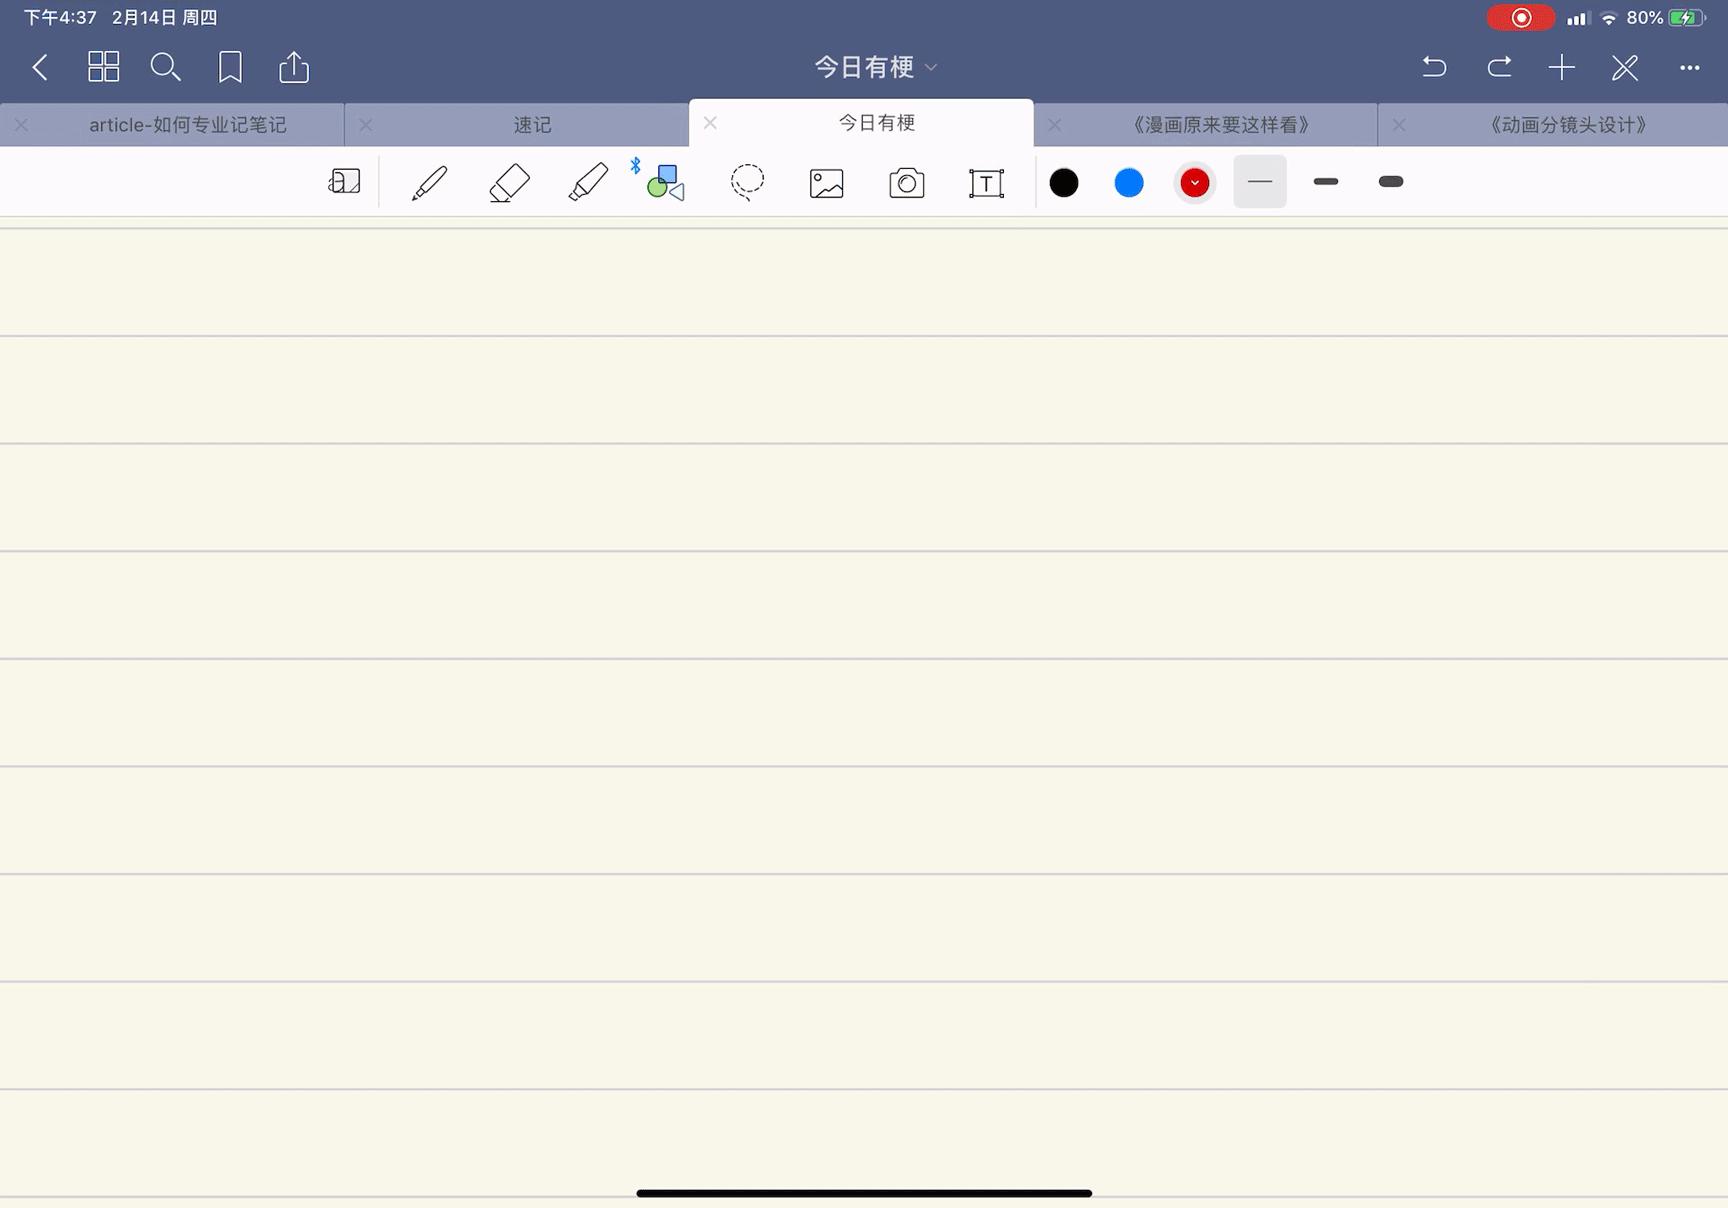Select the Eraser tool

509,182
